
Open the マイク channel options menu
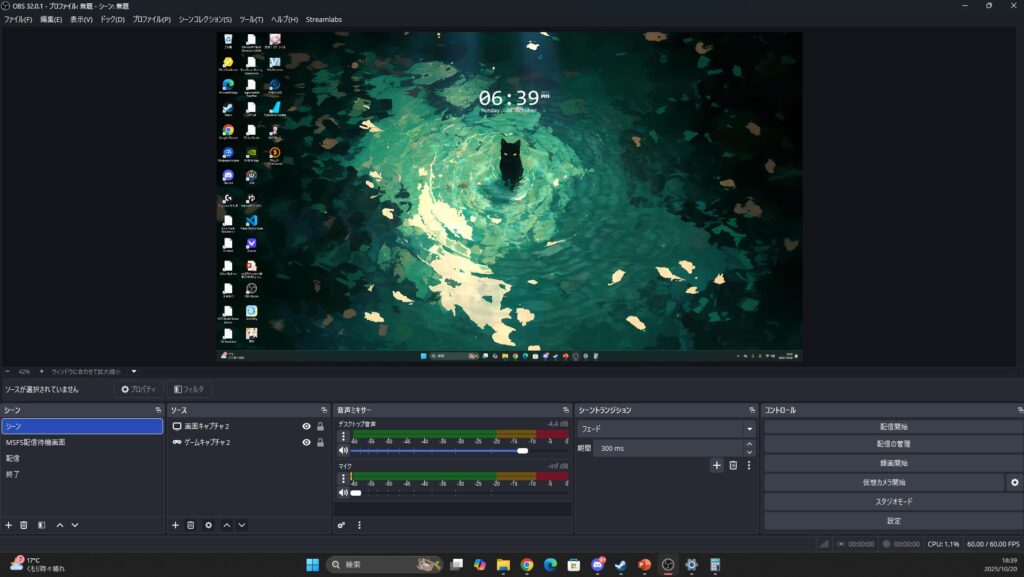[343, 478]
